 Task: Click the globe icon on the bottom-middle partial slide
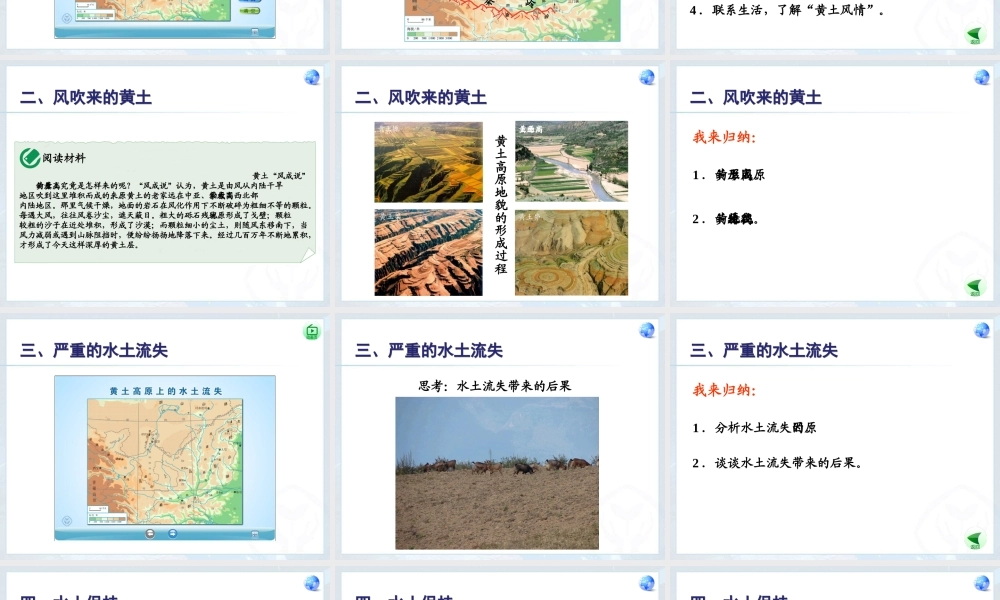coord(647,583)
